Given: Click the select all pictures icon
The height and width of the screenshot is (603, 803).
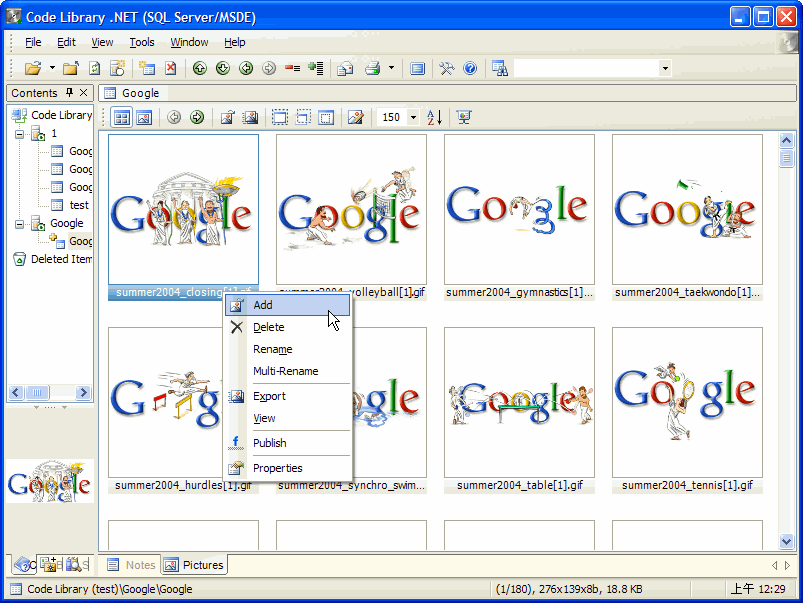Looking at the screenshot, I should pyautogui.click(x=280, y=117).
